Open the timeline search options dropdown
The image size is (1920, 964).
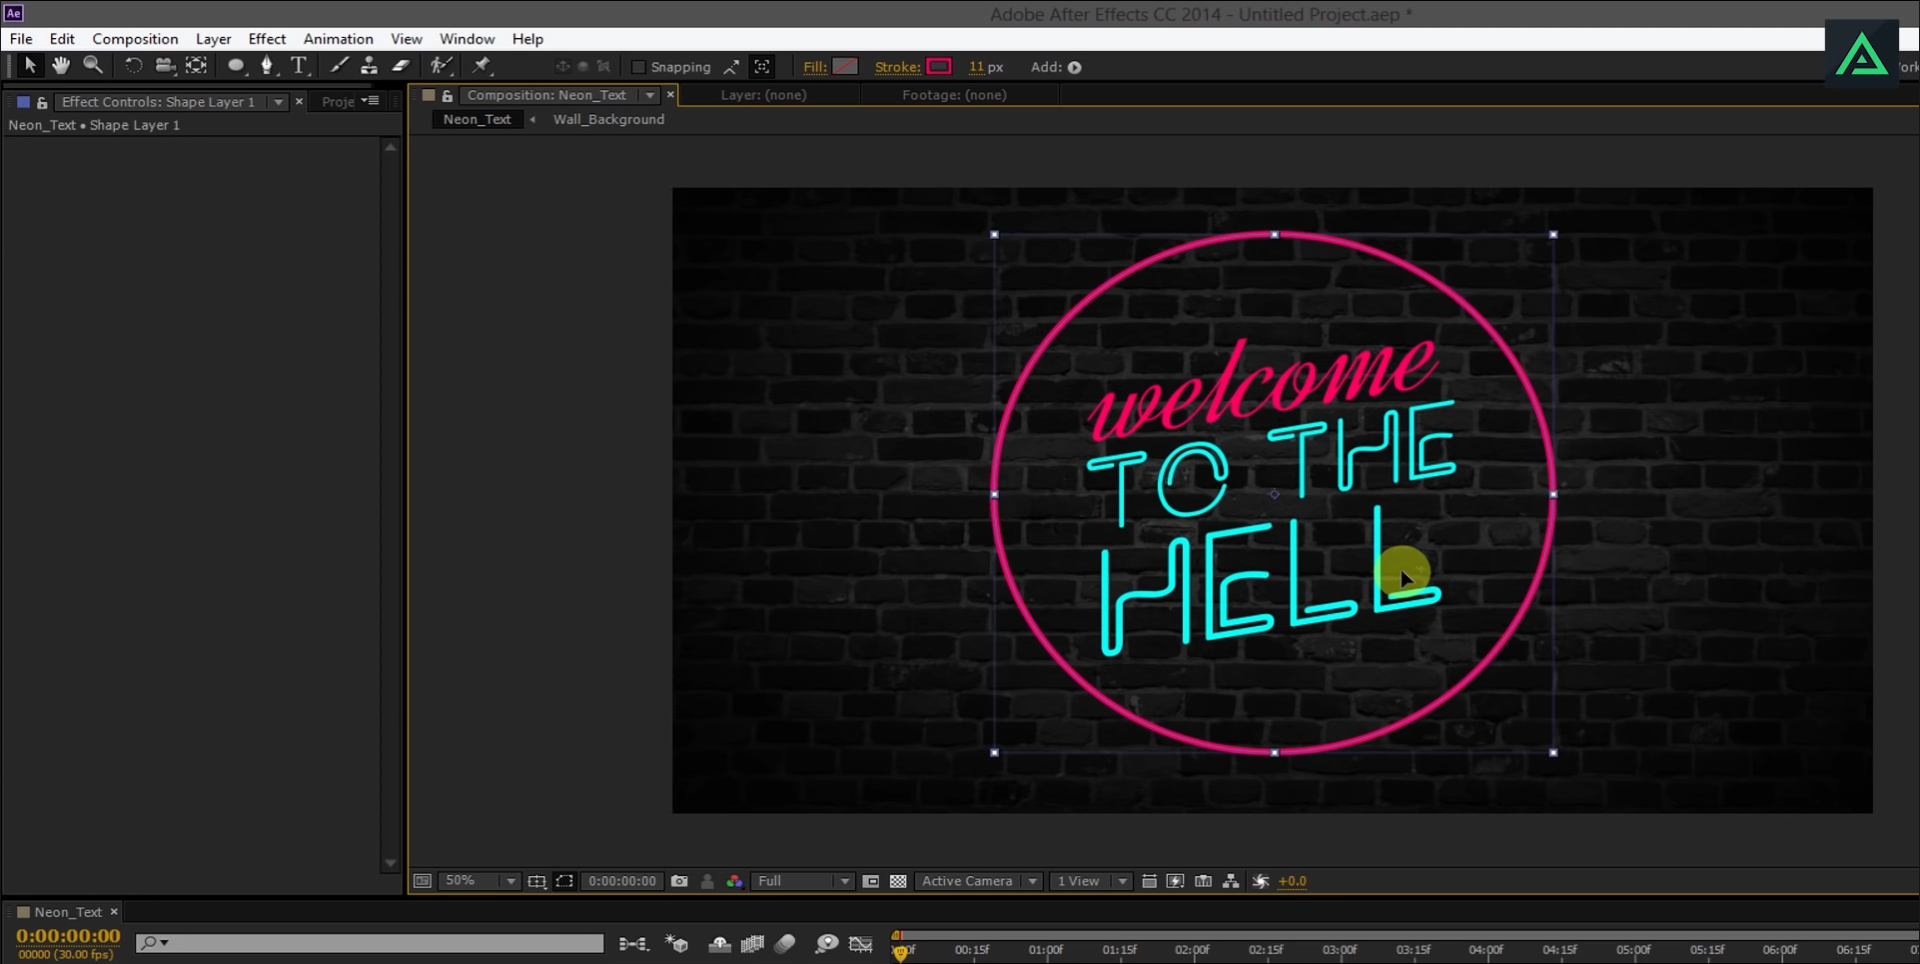click(153, 943)
